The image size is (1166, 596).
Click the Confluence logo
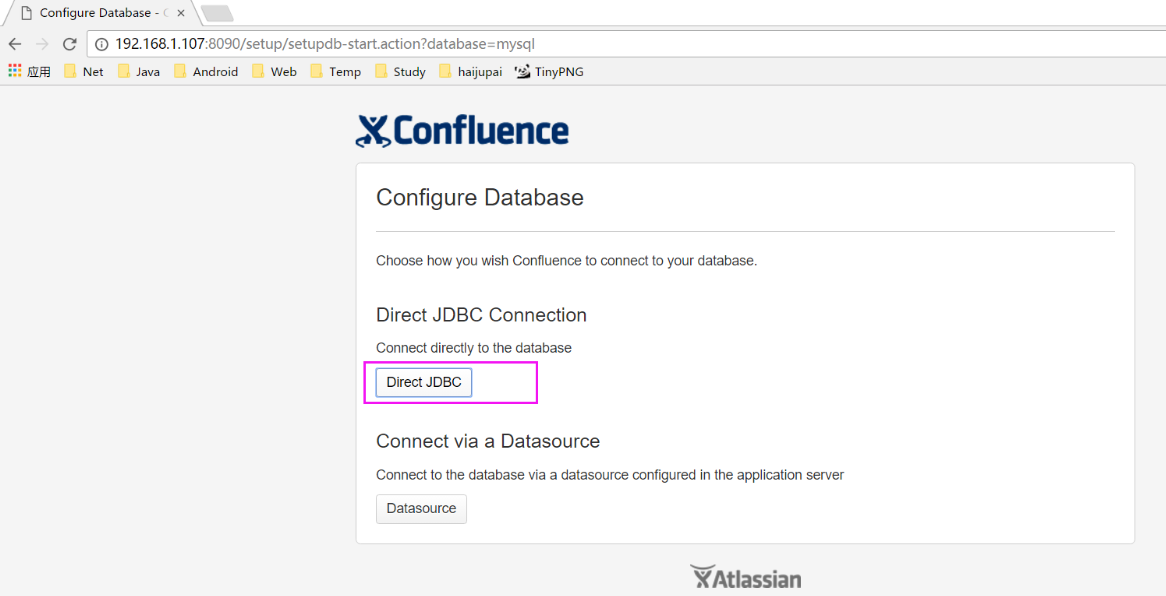point(463,131)
